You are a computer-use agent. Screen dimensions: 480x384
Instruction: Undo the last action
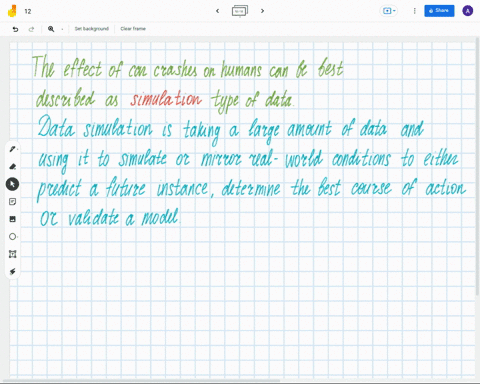pos(15,29)
